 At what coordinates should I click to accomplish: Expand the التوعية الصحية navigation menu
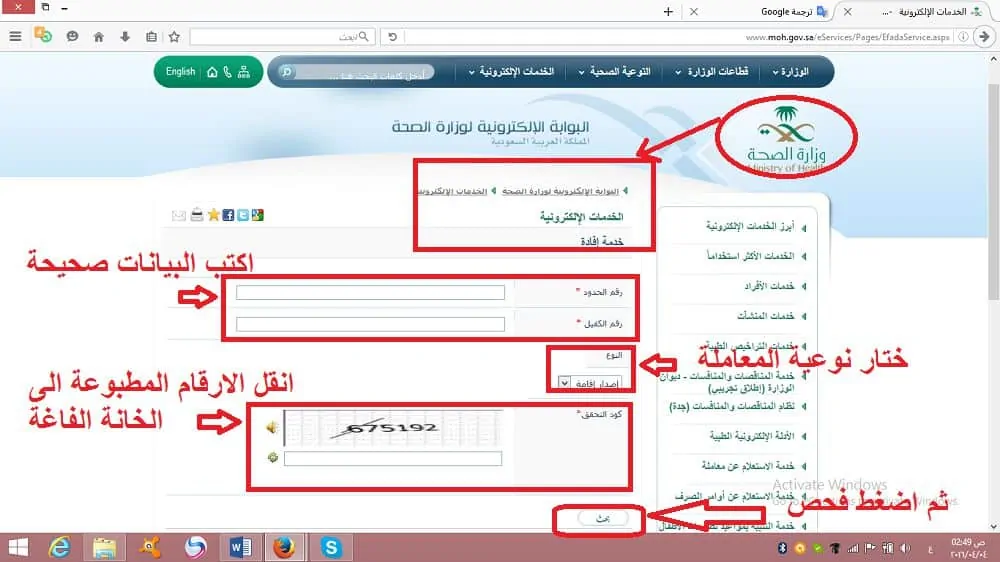[614, 72]
